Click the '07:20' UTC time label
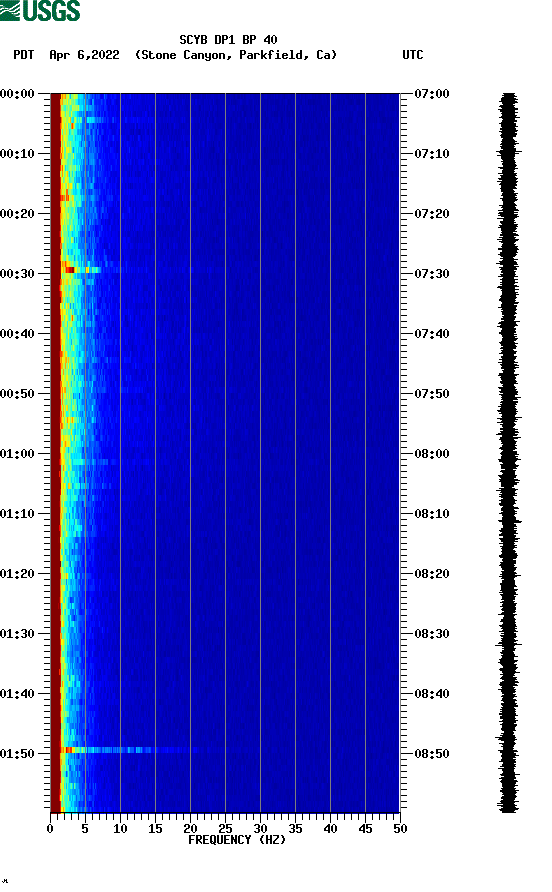 tap(431, 213)
